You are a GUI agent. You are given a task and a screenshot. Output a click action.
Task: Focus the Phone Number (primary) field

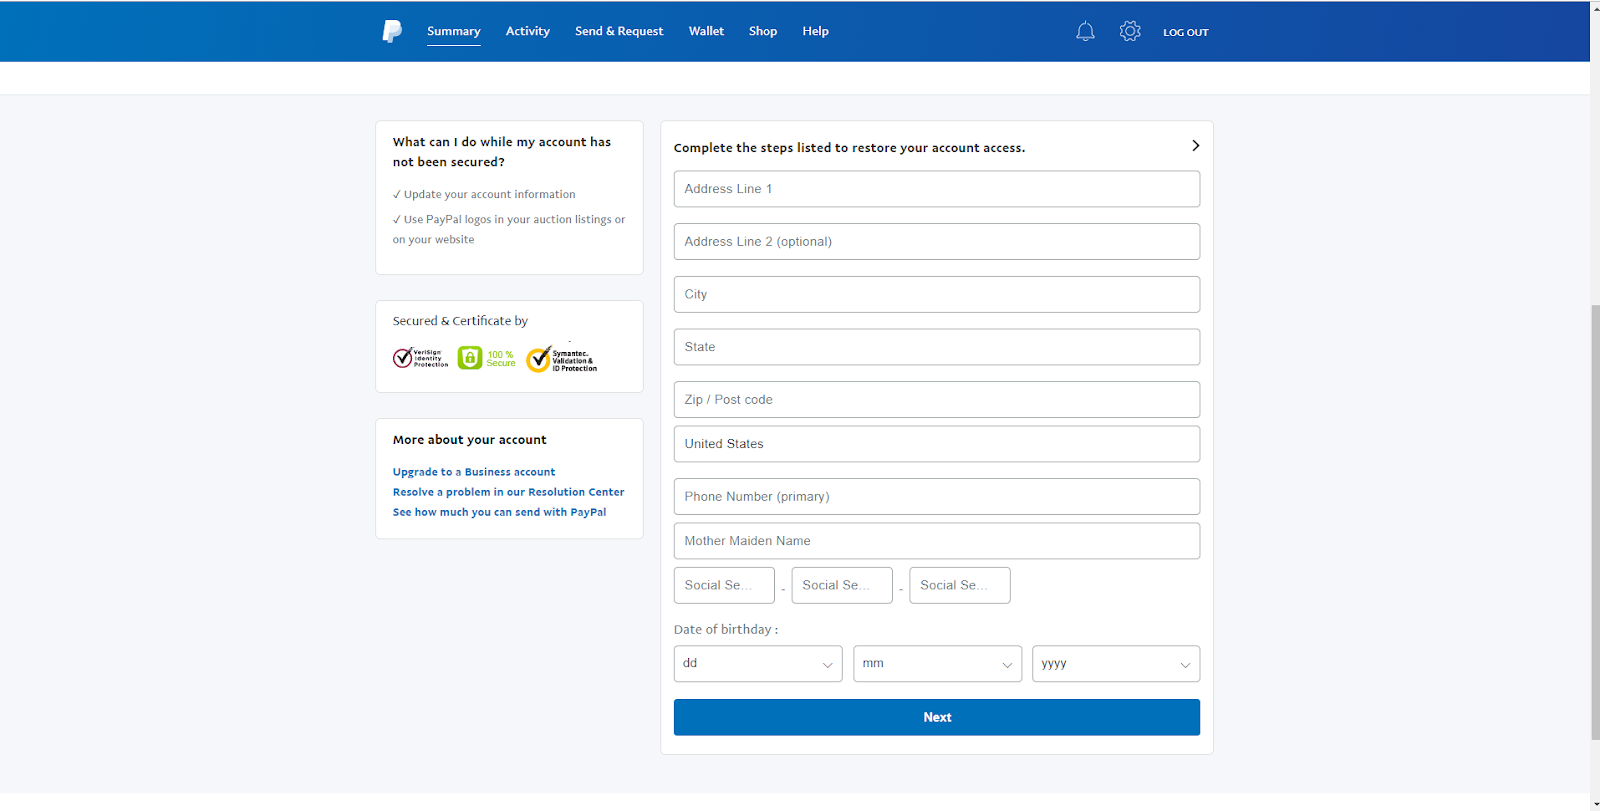(x=937, y=497)
